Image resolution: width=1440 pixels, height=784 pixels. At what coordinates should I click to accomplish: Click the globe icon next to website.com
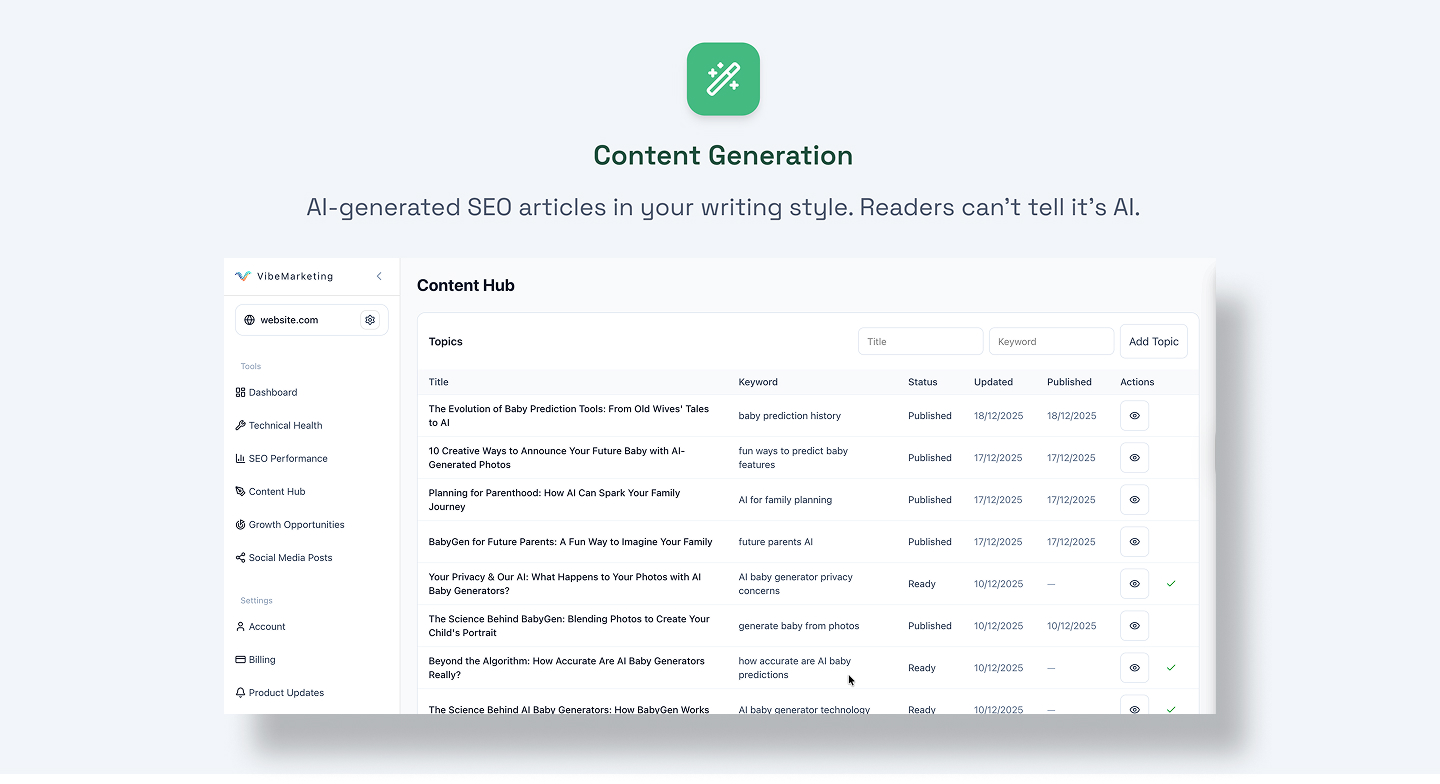point(249,320)
